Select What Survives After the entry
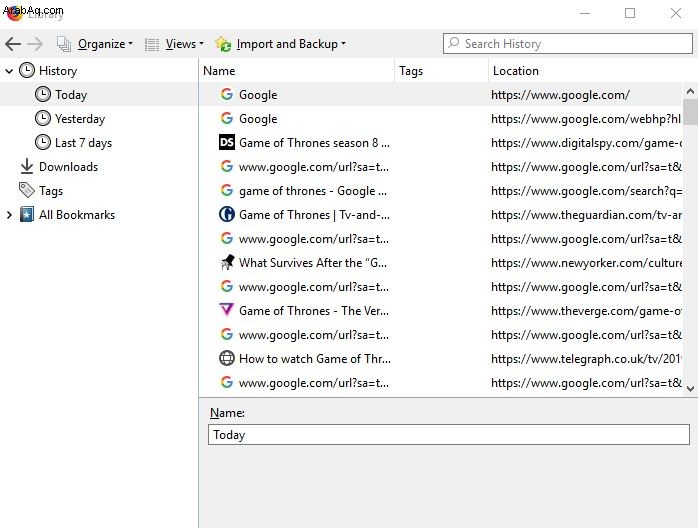This screenshot has width=698, height=528. click(440, 263)
